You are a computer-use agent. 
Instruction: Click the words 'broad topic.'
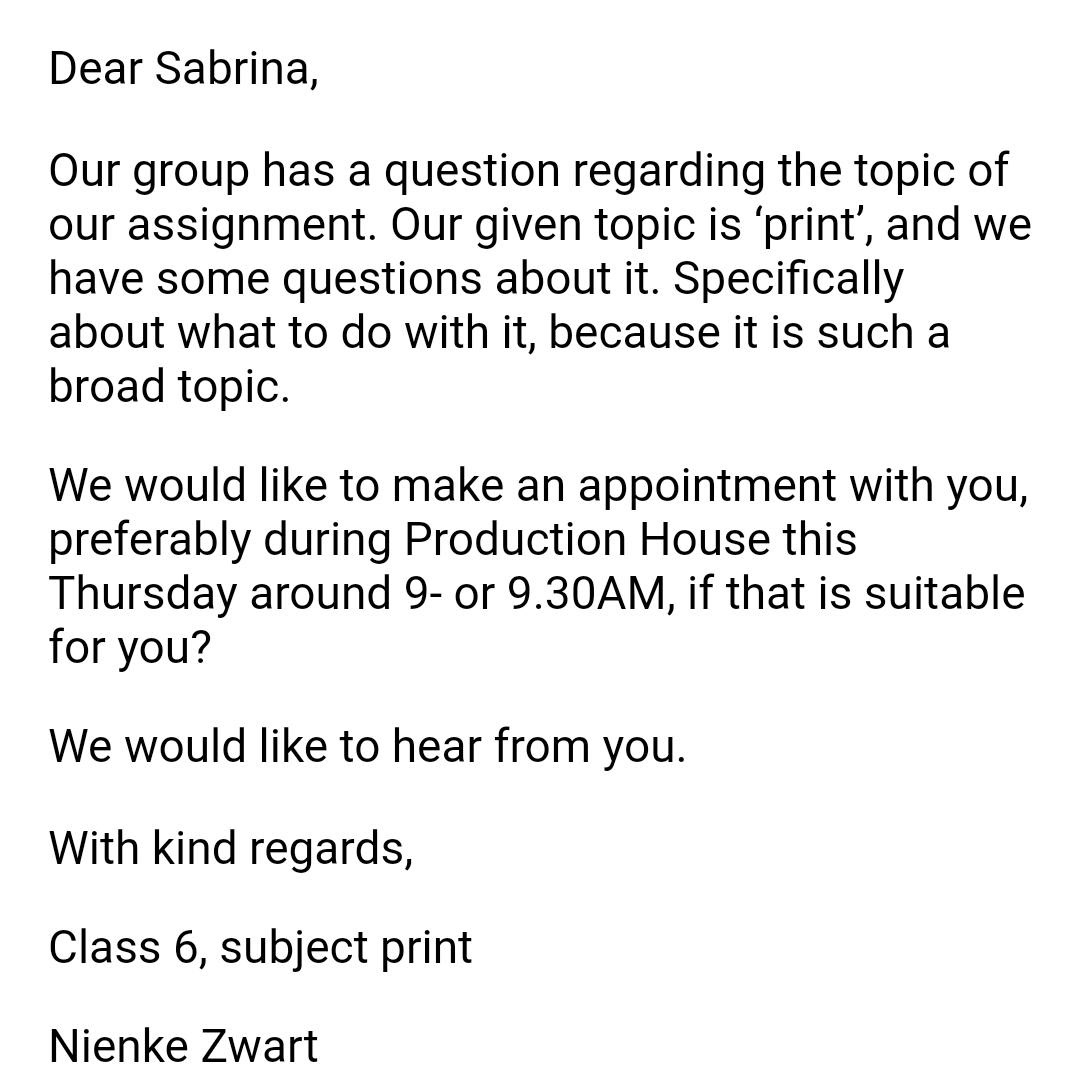click(x=169, y=386)
